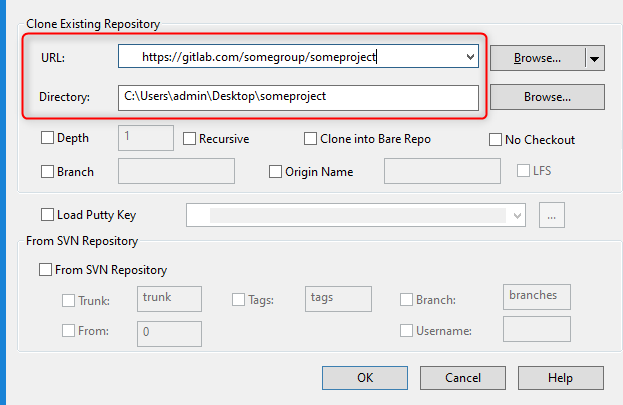
Task: Enable the From SVN Repository checkbox
Action: (x=45, y=270)
